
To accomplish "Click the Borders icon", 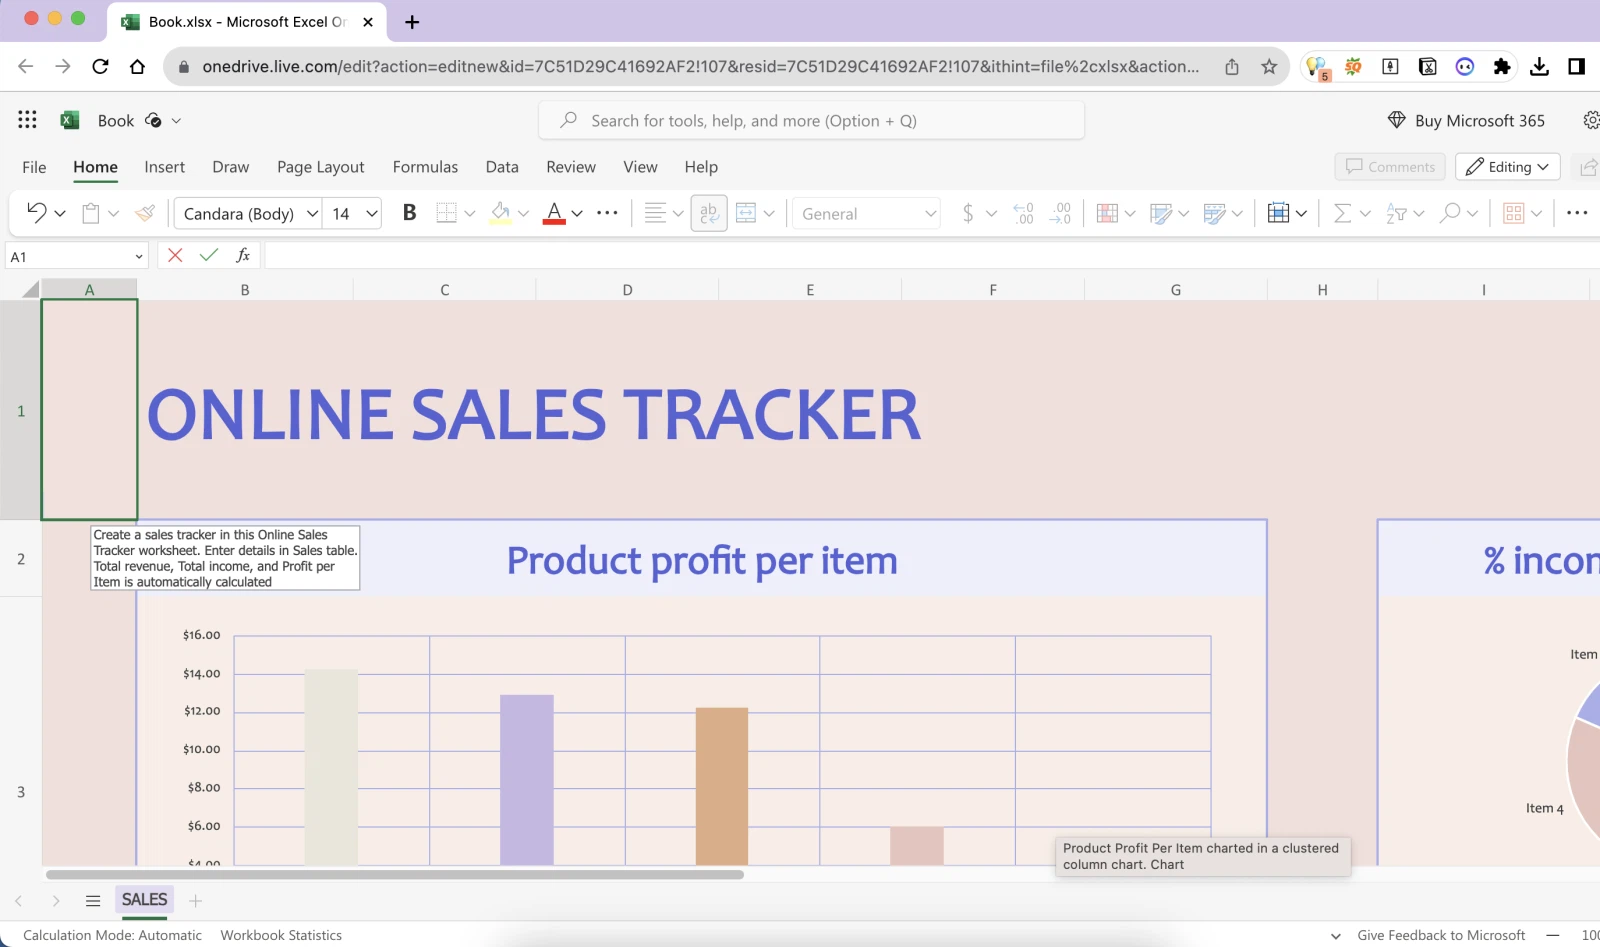I will click(x=446, y=213).
